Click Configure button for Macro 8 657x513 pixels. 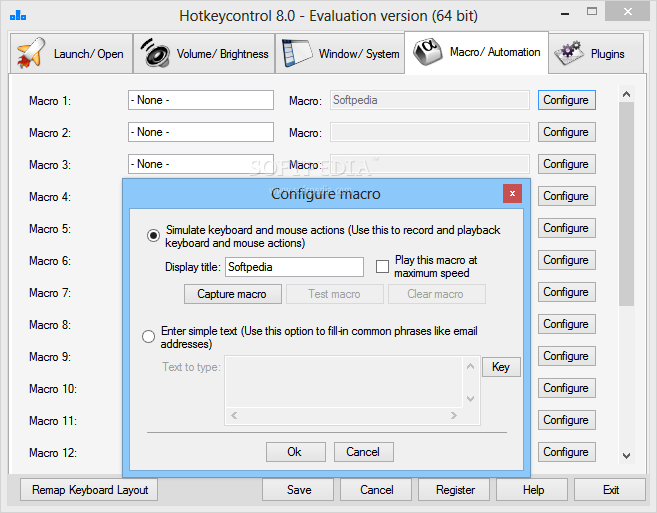pos(566,324)
